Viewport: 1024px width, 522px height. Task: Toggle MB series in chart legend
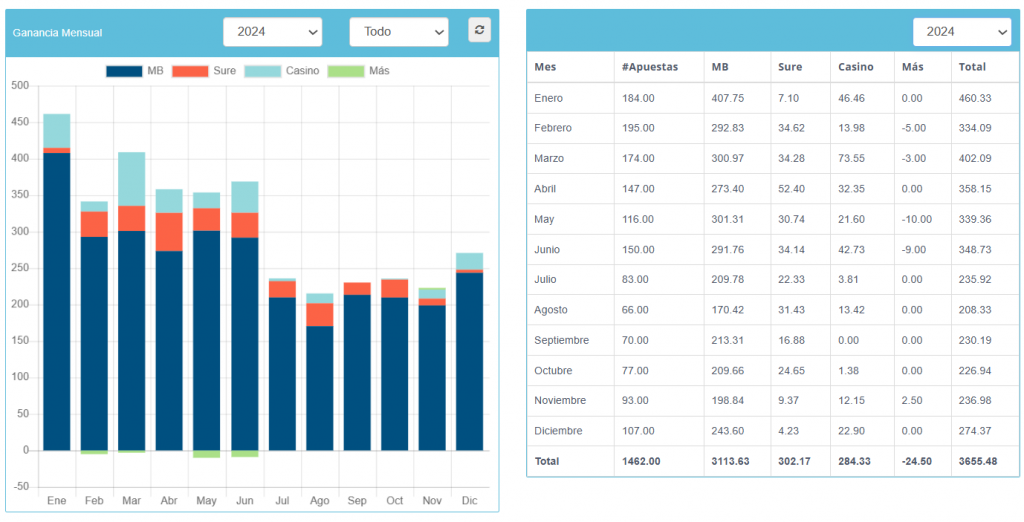[x=135, y=71]
